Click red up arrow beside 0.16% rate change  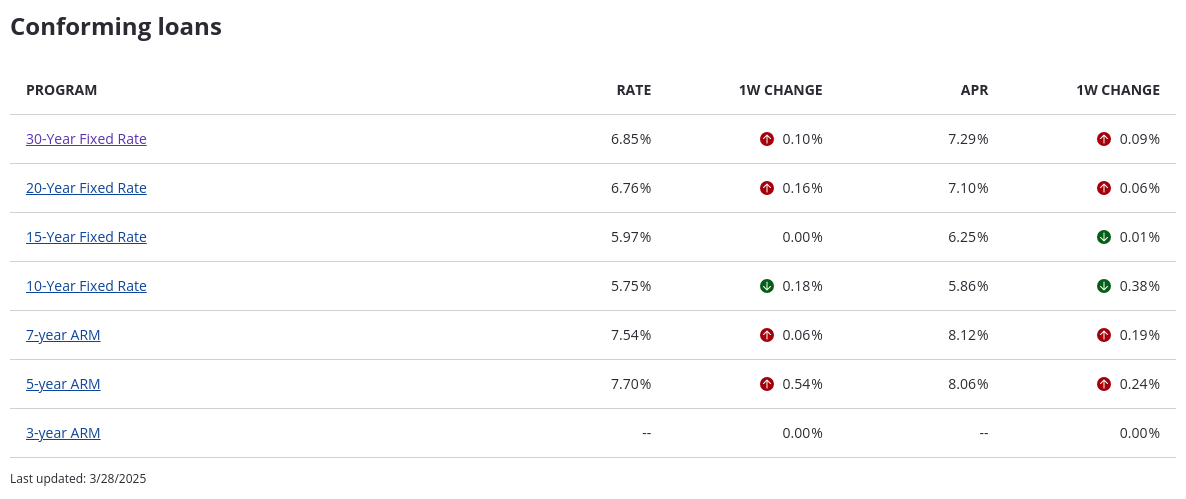[767, 188]
